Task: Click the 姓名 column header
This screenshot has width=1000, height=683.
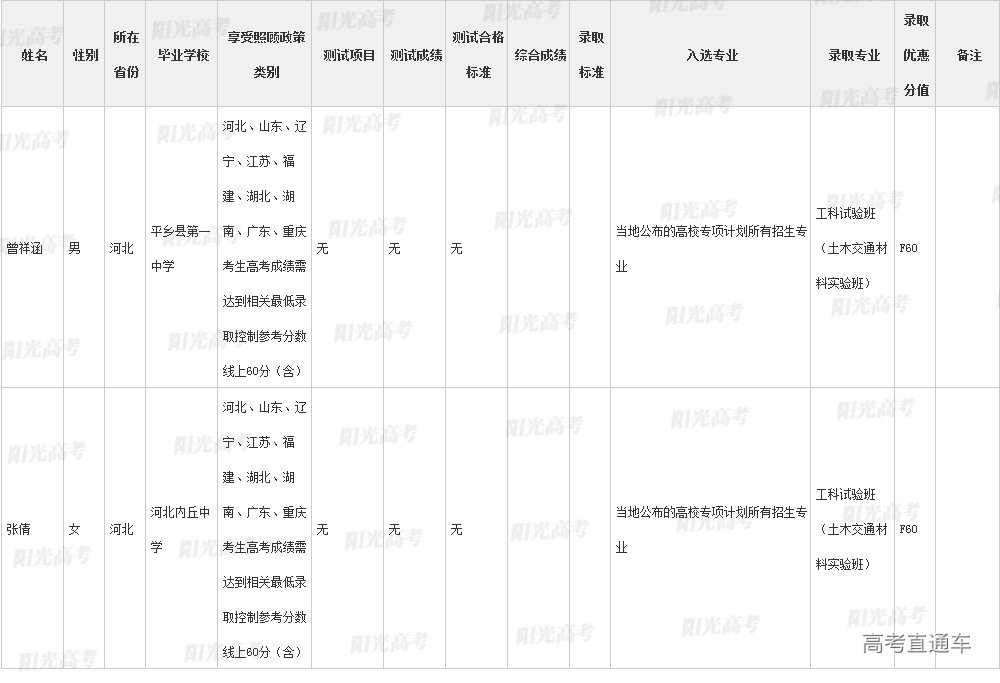Action: click(34, 56)
